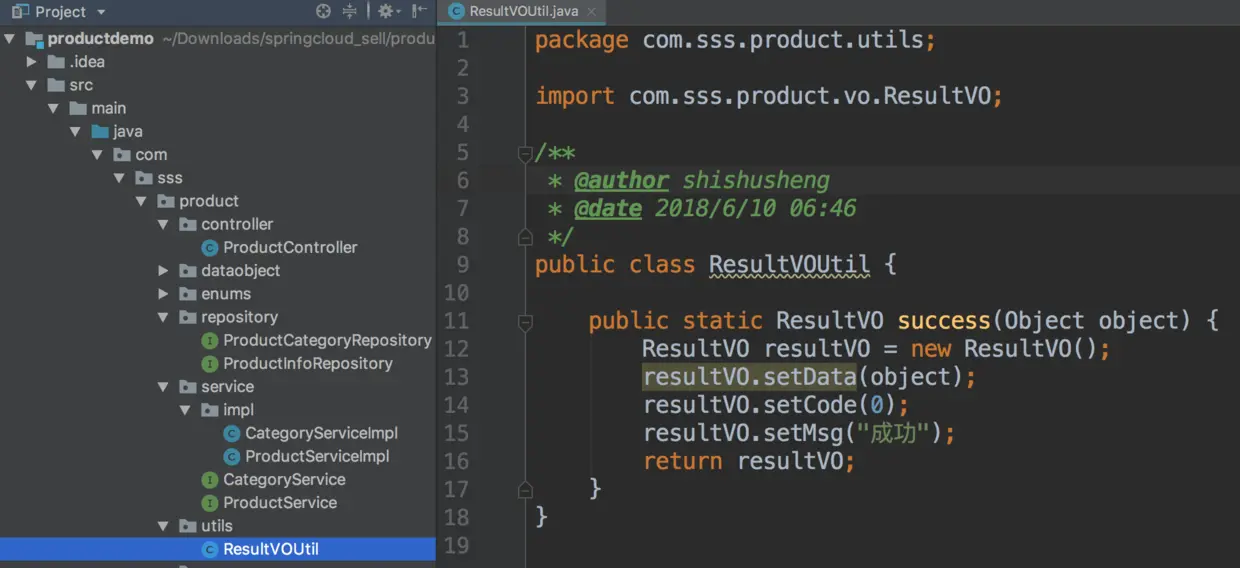Click the impl package icon

coord(209,410)
